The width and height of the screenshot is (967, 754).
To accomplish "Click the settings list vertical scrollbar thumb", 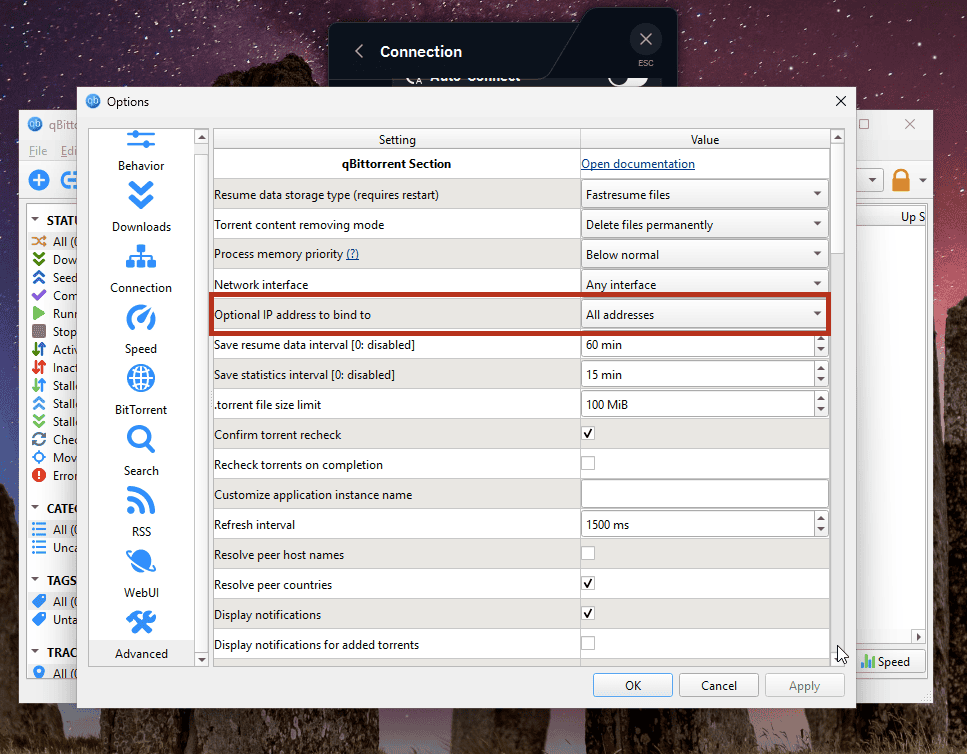I will click(x=837, y=199).
